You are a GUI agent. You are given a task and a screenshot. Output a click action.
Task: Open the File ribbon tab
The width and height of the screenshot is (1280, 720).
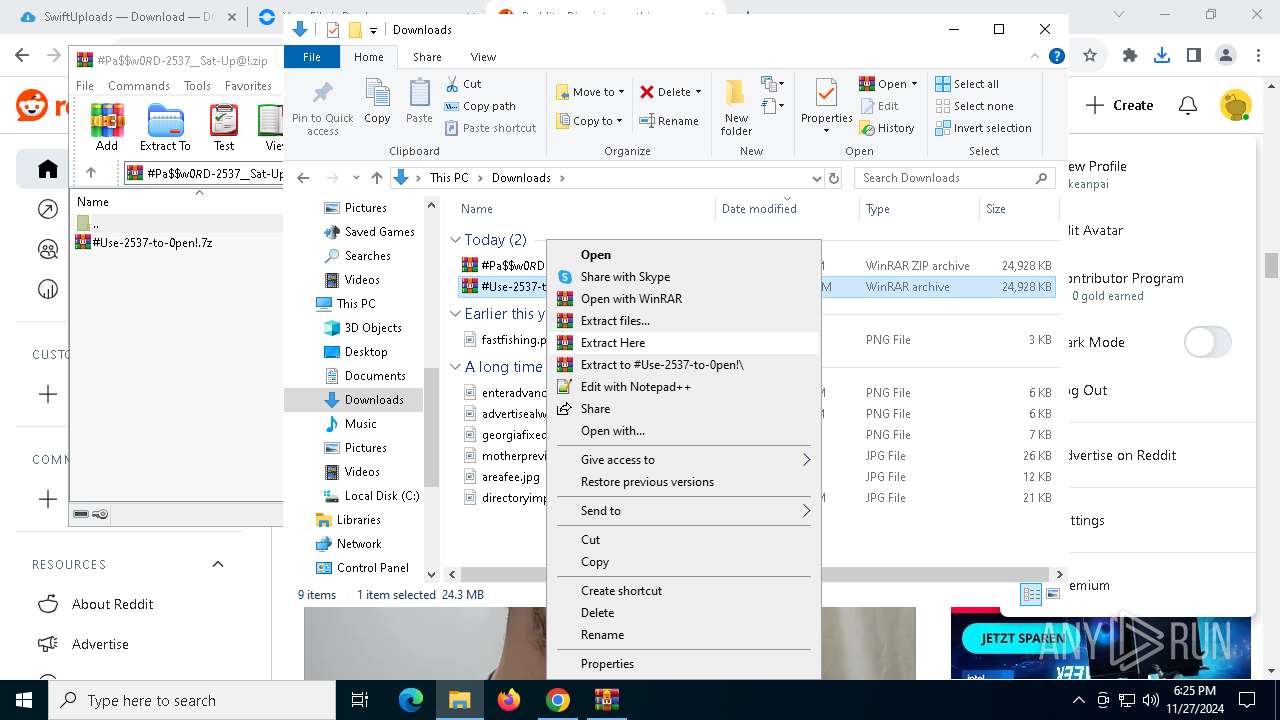[312, 57]
